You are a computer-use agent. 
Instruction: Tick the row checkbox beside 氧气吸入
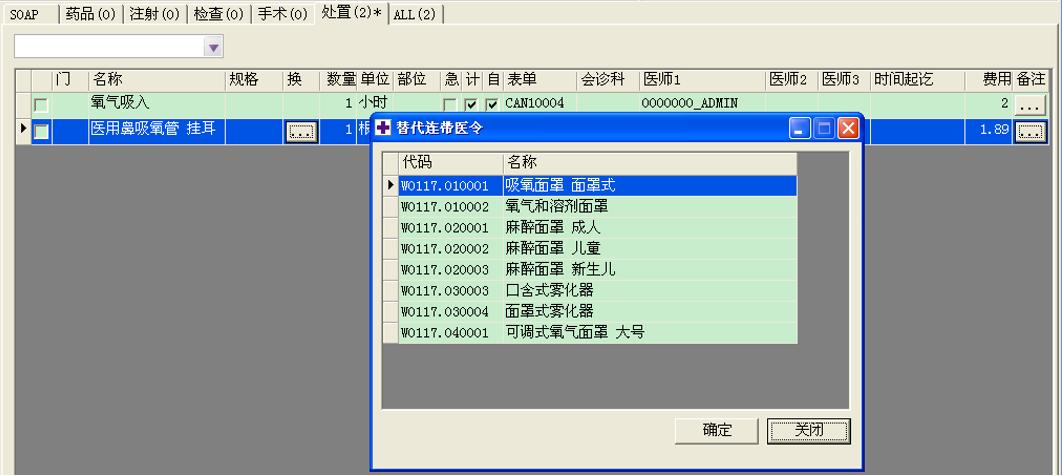[x=41, y=105]
